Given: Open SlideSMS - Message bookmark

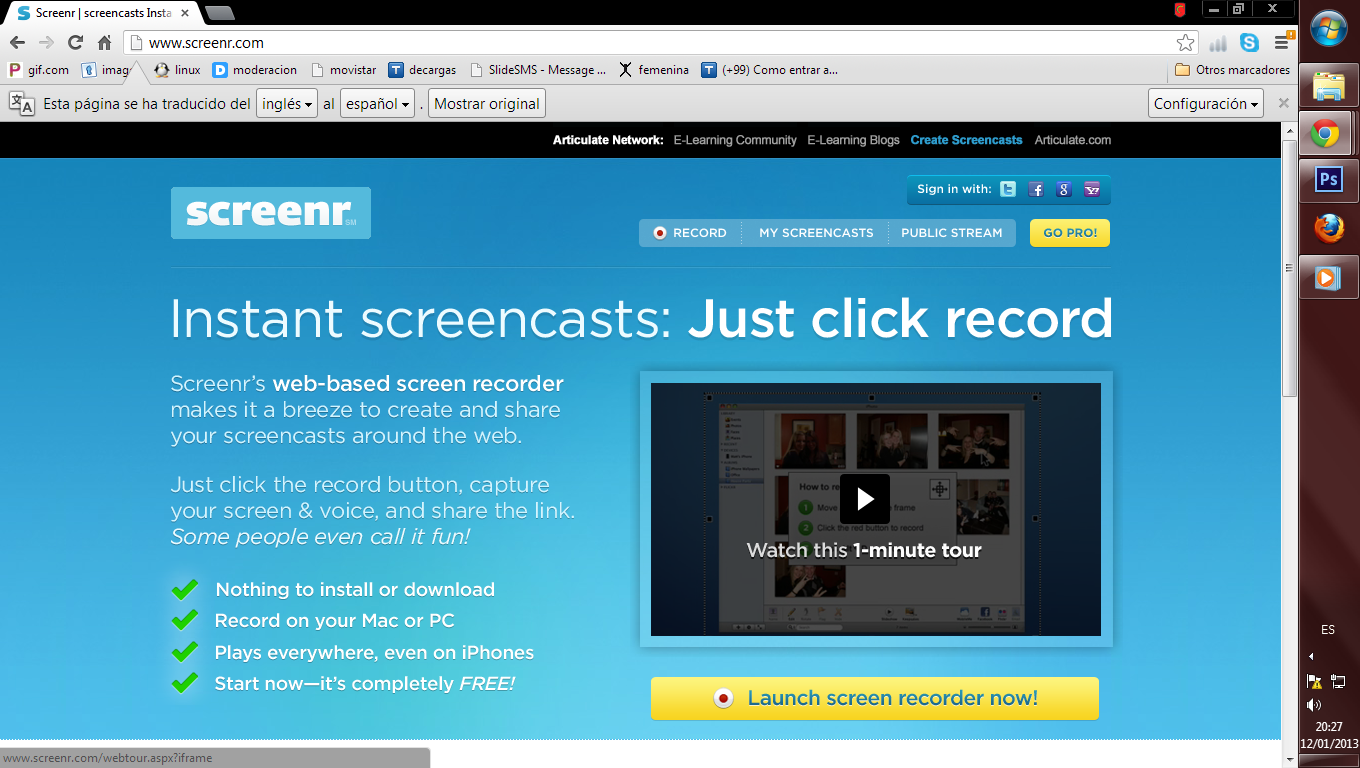Looking at the screenshot, I should point(537,70).
